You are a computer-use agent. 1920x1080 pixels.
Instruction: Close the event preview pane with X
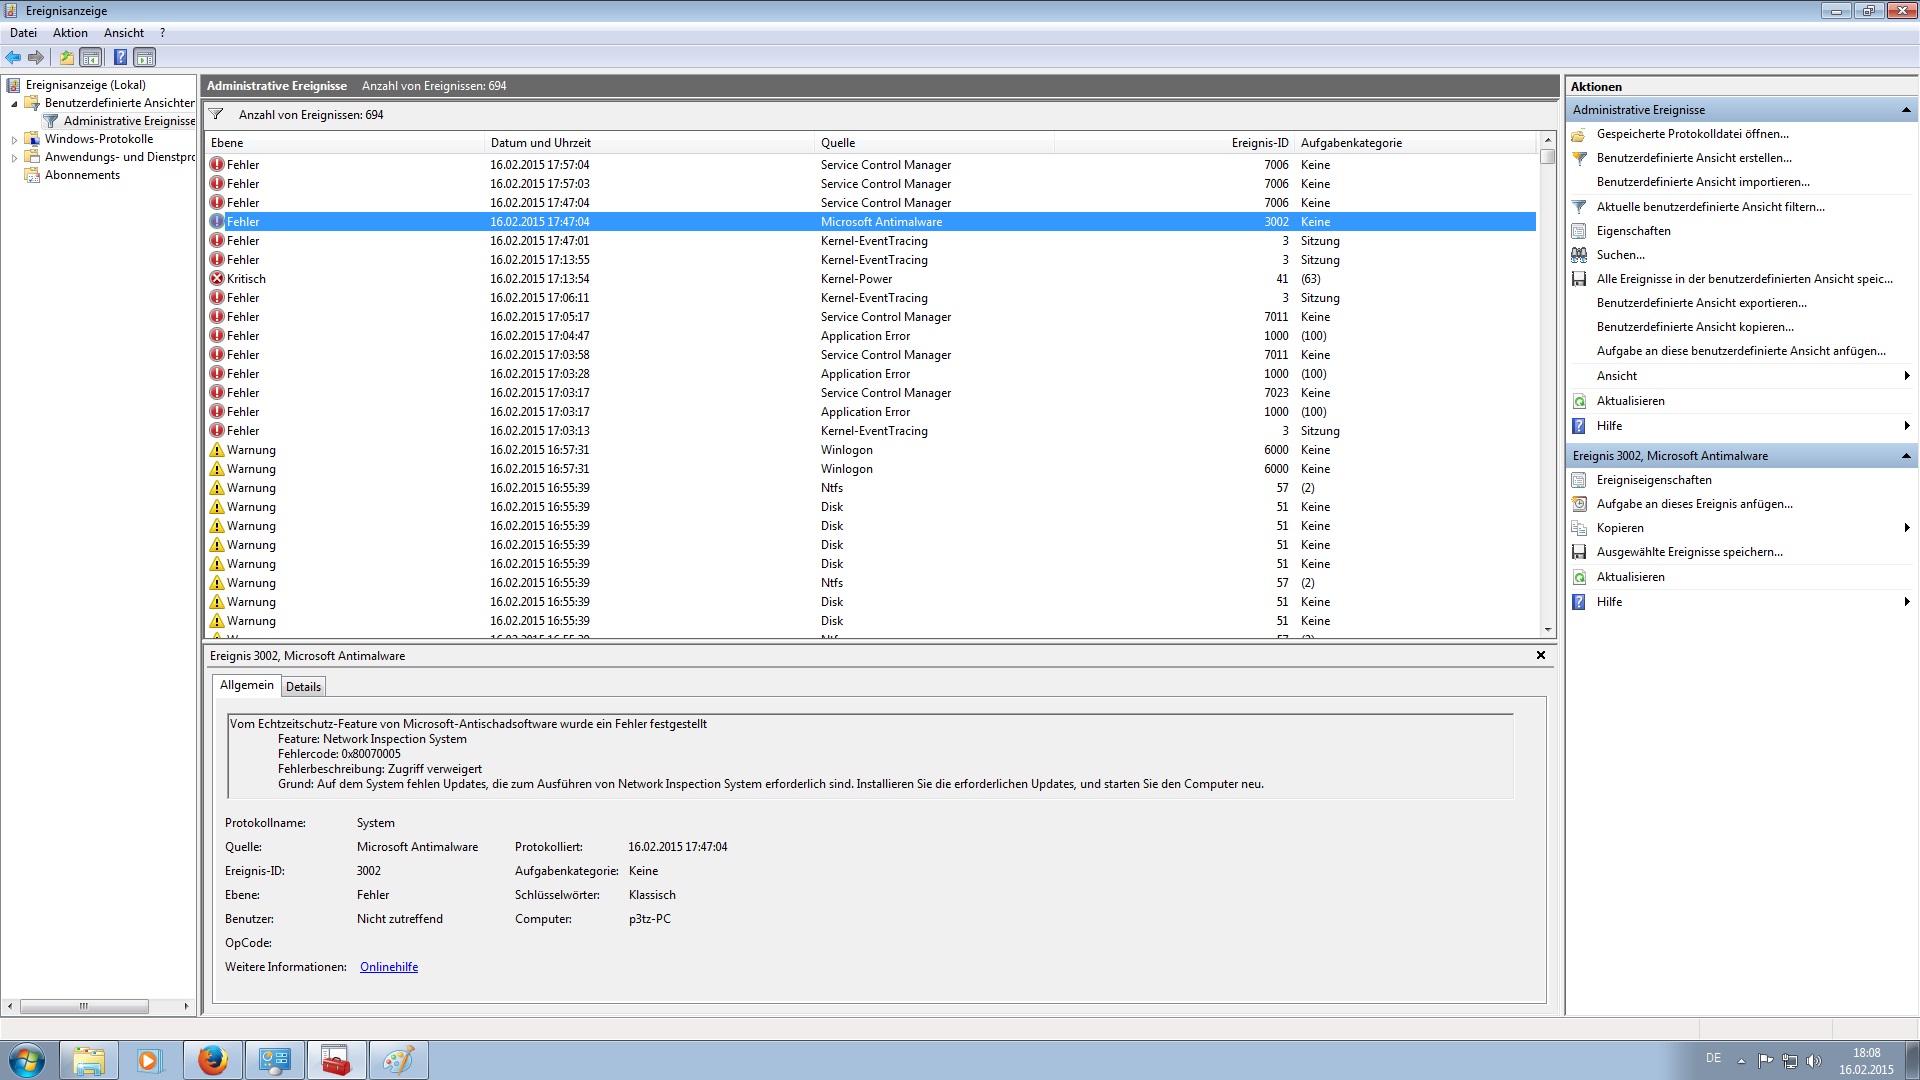click(1540, 655)
